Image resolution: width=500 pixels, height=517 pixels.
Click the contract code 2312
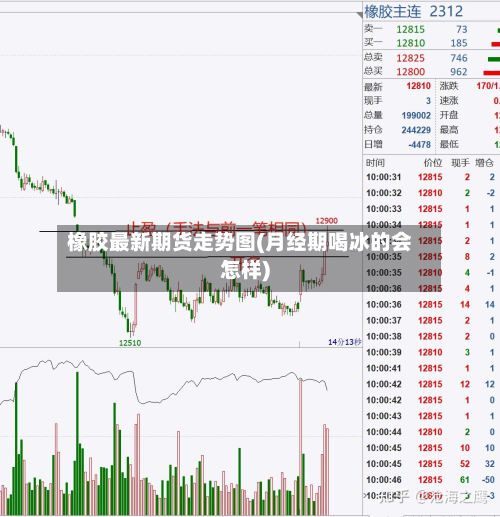click(x=446, y=12)
